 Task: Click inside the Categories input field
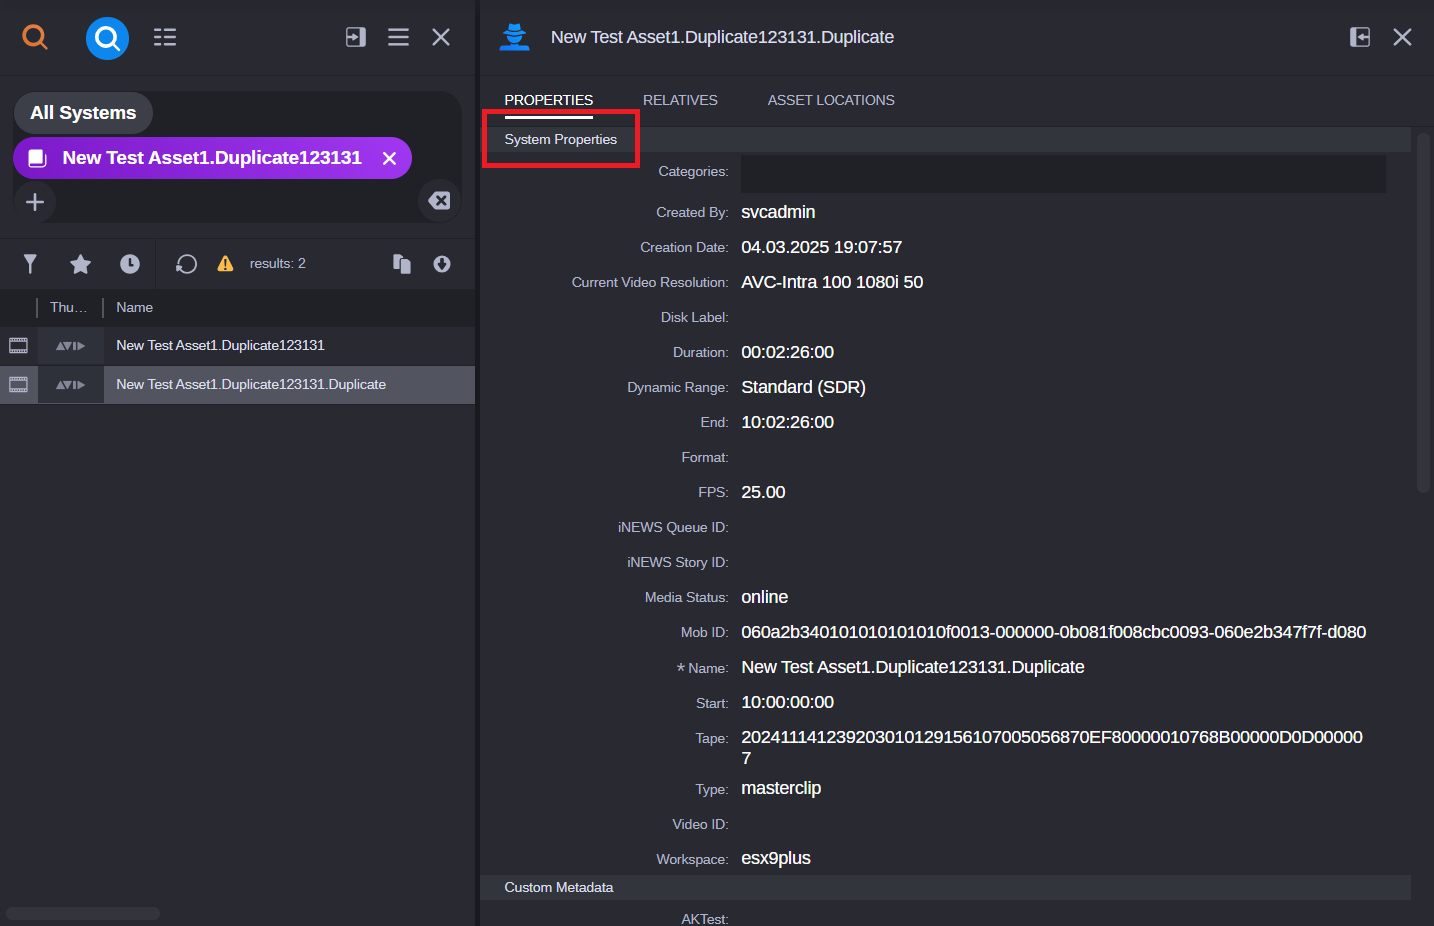[x=1062, y=171]
